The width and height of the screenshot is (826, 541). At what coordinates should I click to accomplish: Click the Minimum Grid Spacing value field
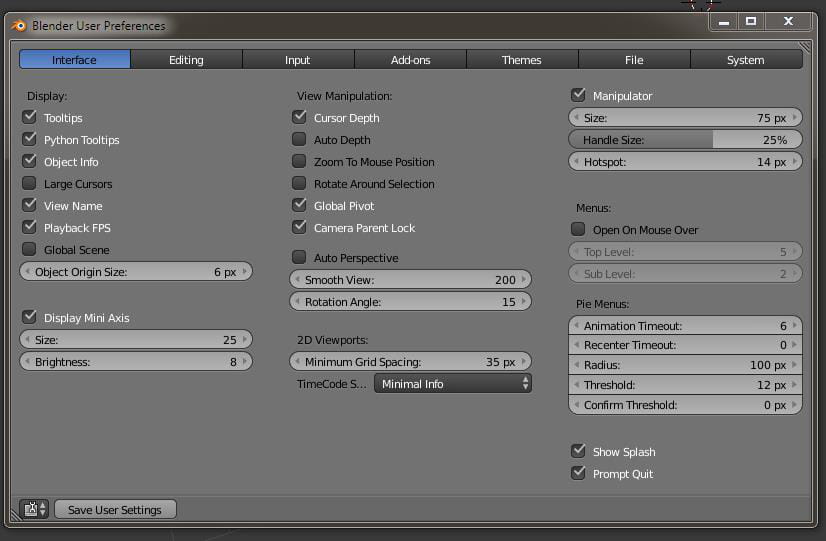click(x=410, y=362)
